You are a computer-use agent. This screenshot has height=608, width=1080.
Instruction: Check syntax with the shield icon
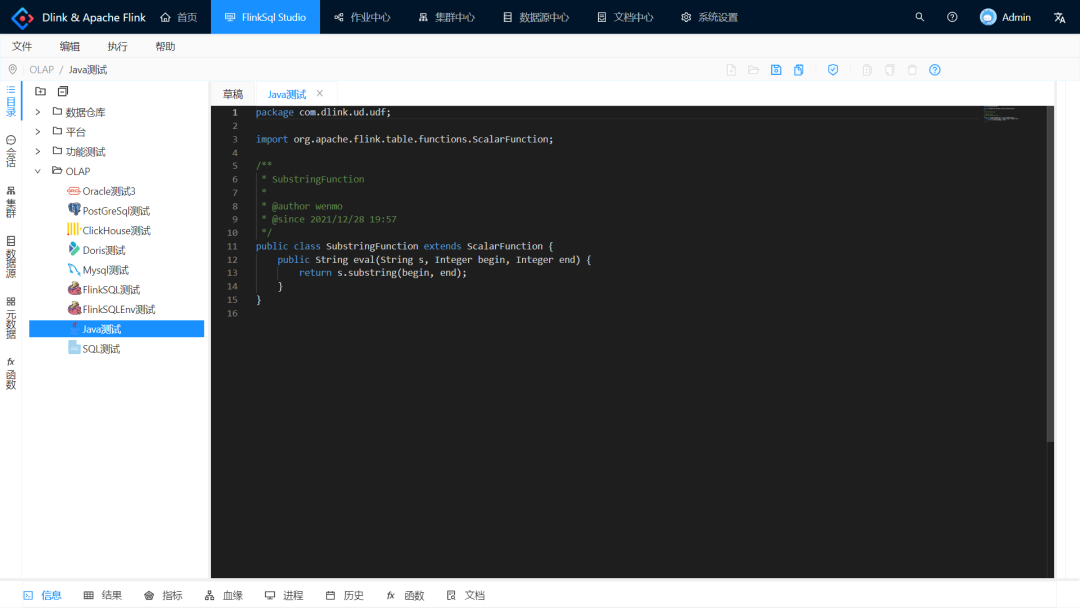click(833, 70)
